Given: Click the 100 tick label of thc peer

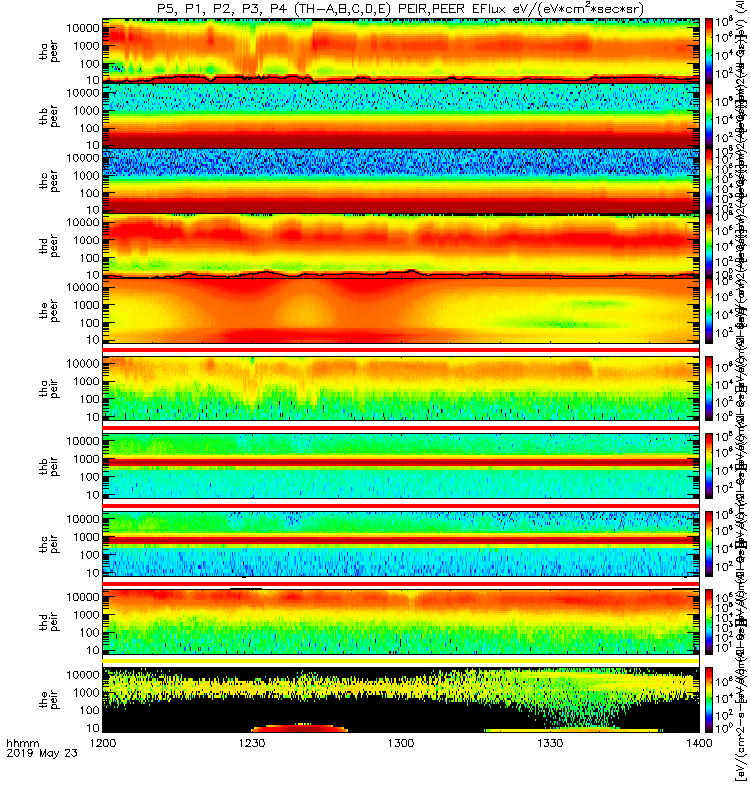Looking at the screenshot, I should coord(90,193).
